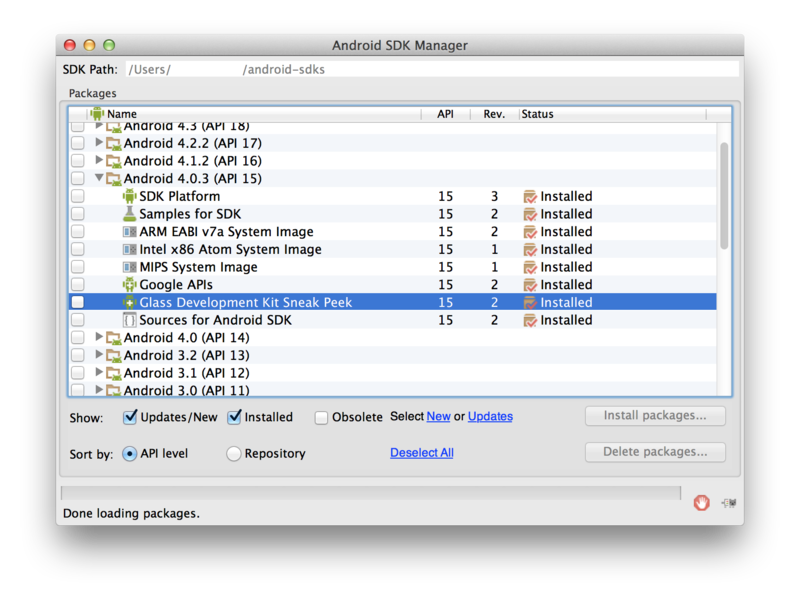
Task: Select the MIPS System Image row text
Action: (198, 267)
